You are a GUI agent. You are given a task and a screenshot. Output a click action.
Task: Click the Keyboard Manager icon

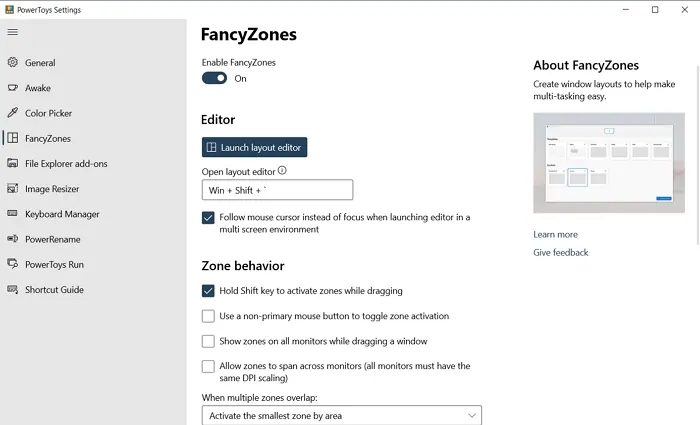12,213
